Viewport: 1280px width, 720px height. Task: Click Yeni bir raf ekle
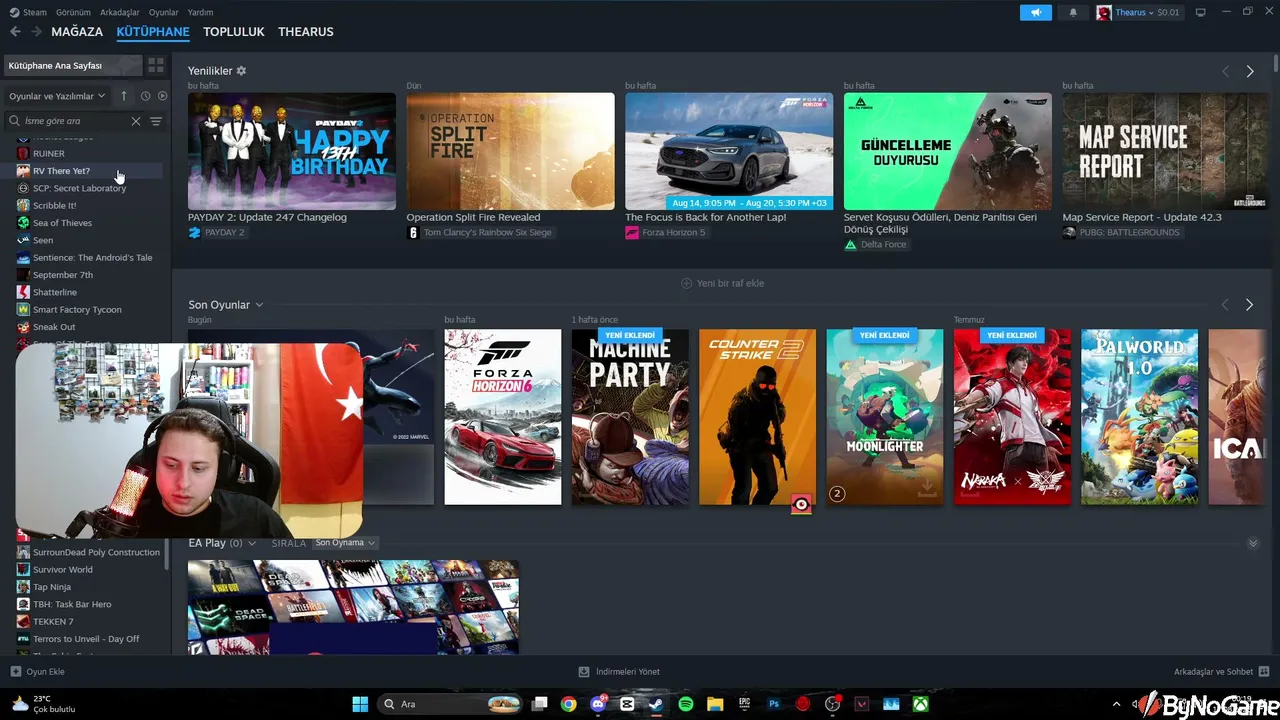[722, 283]
